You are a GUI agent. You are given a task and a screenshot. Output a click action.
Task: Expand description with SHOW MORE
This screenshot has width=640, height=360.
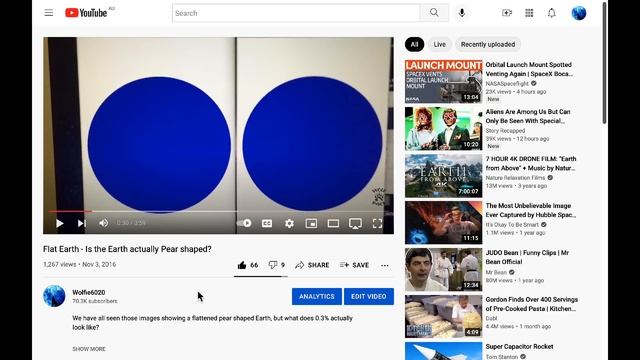click(x=89, y=349)
